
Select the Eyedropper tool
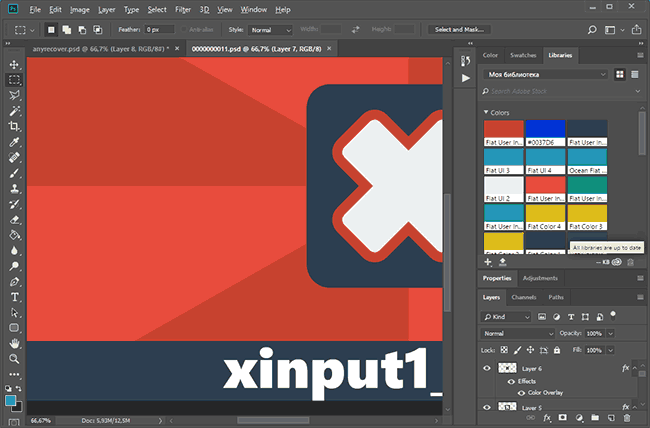click(x=15, y=142)
